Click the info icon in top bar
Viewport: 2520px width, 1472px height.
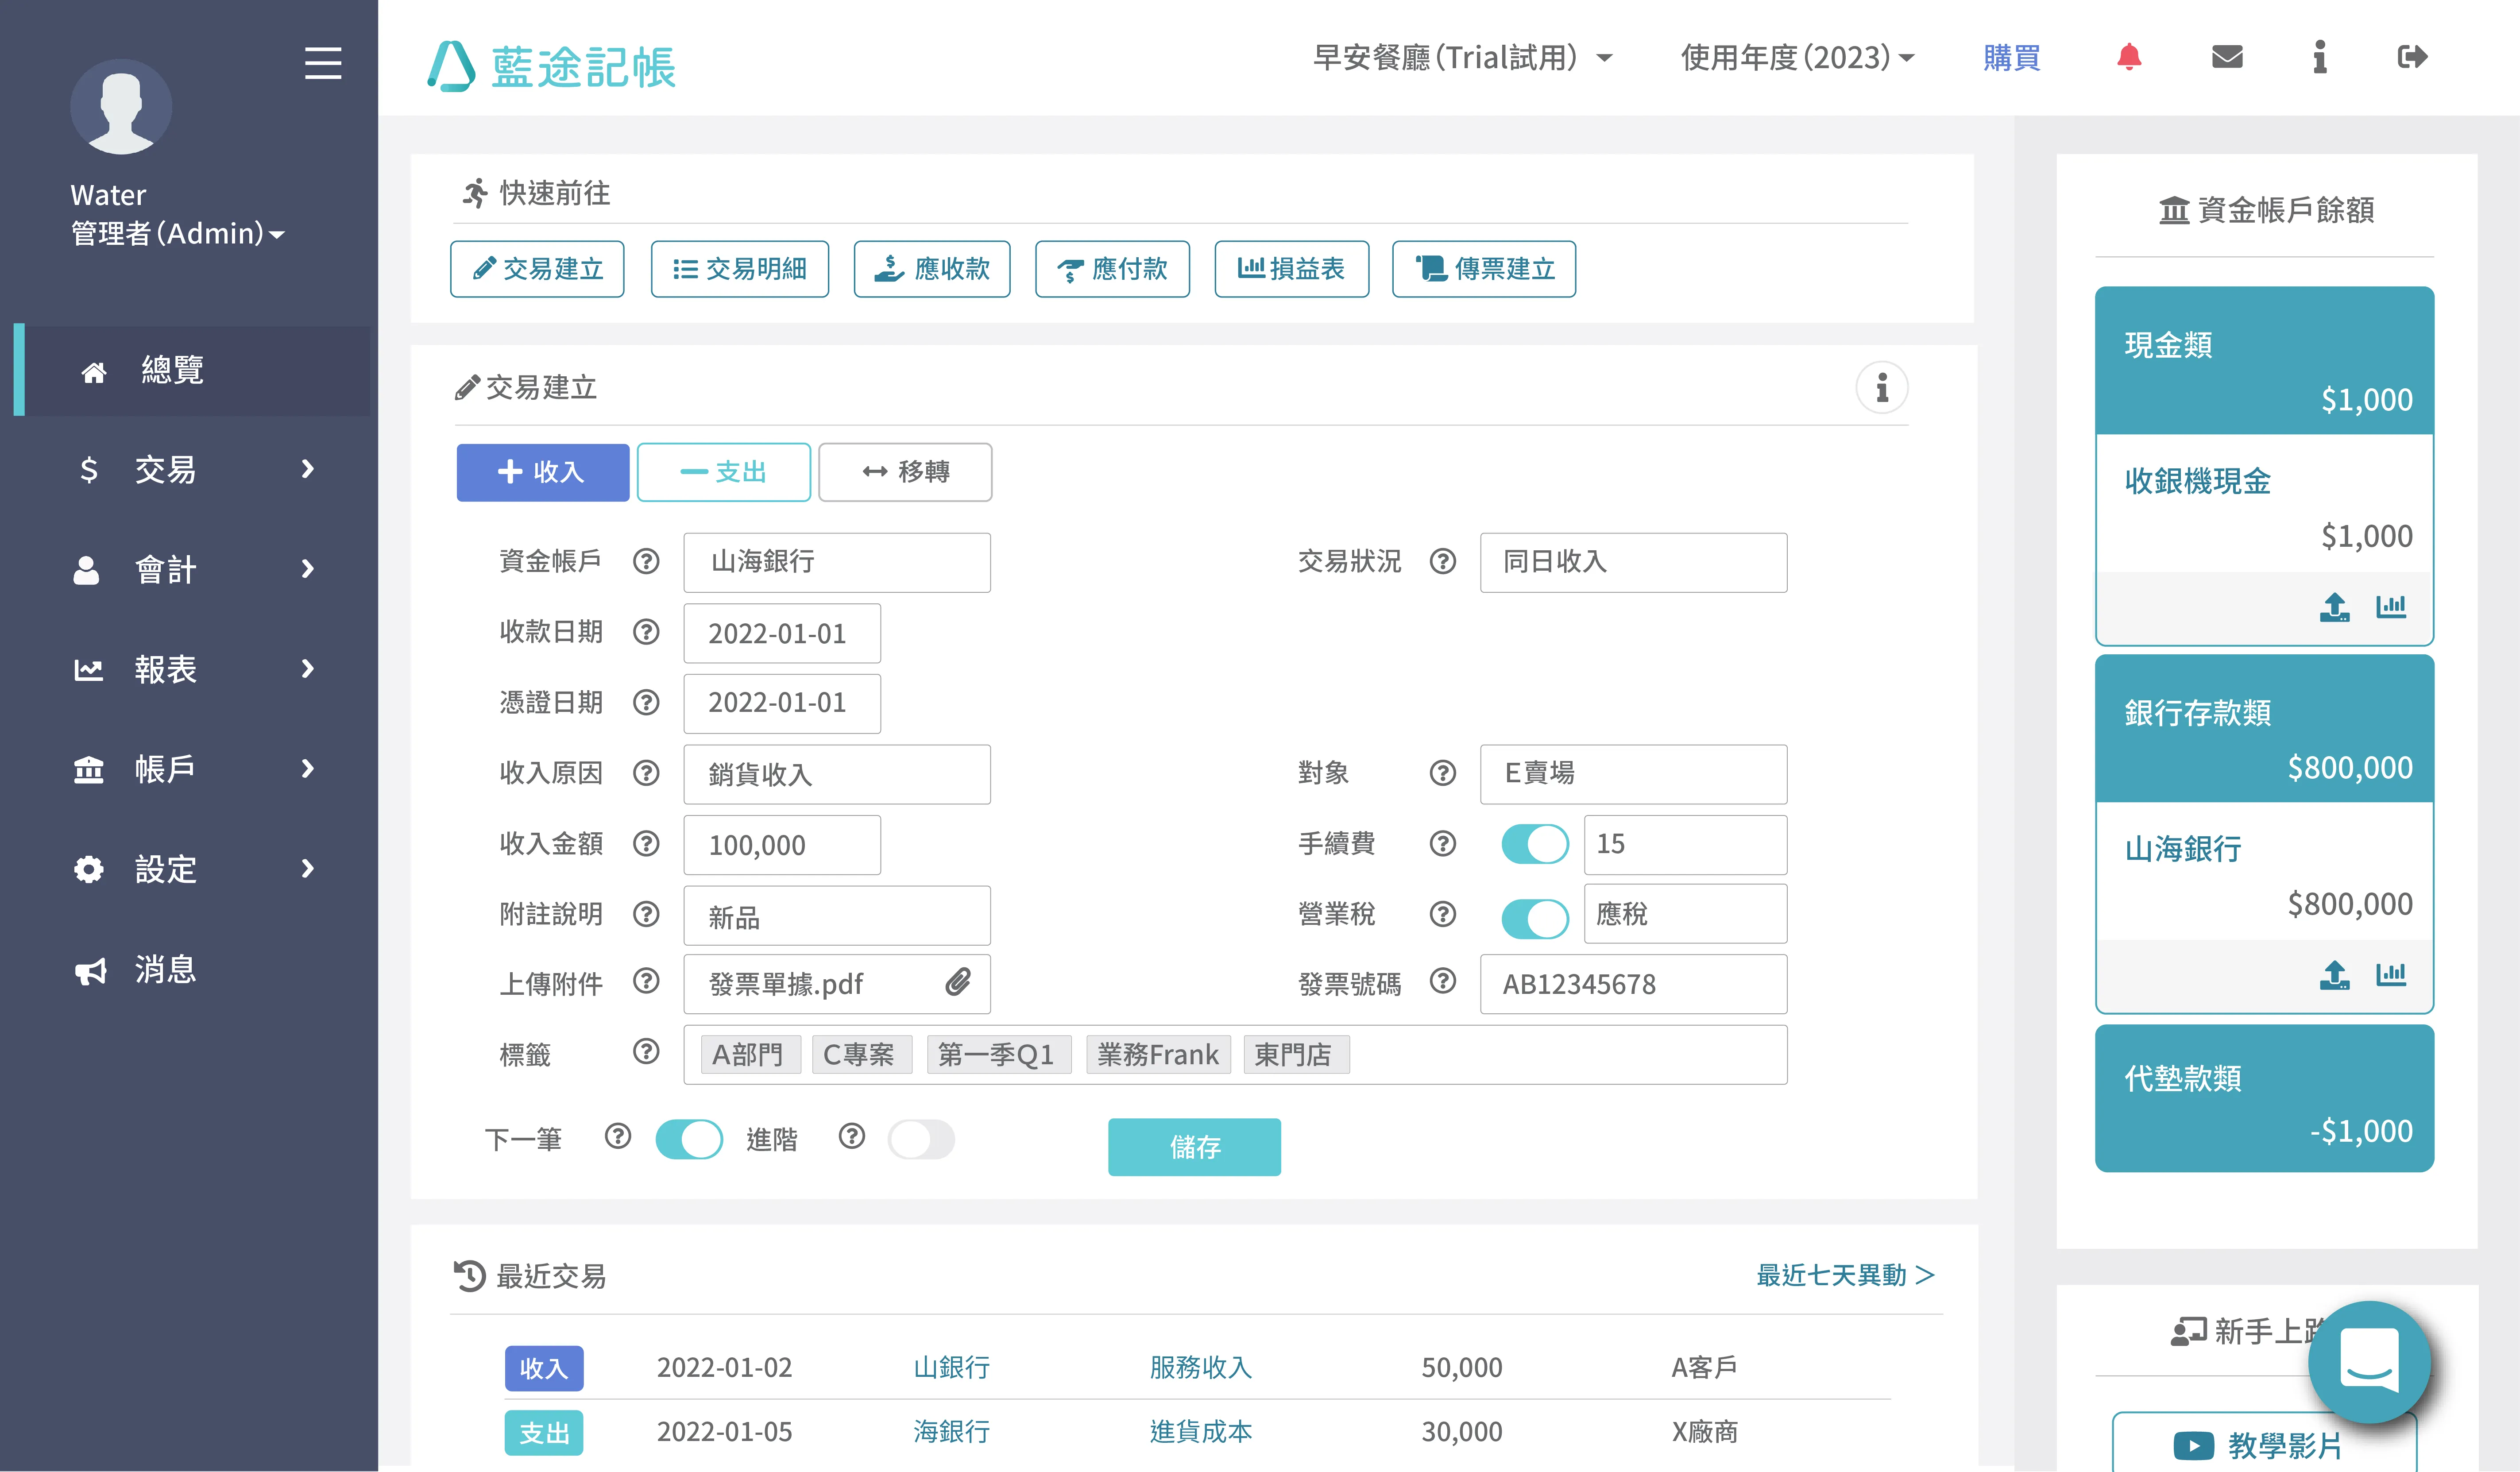point(2319,57)
